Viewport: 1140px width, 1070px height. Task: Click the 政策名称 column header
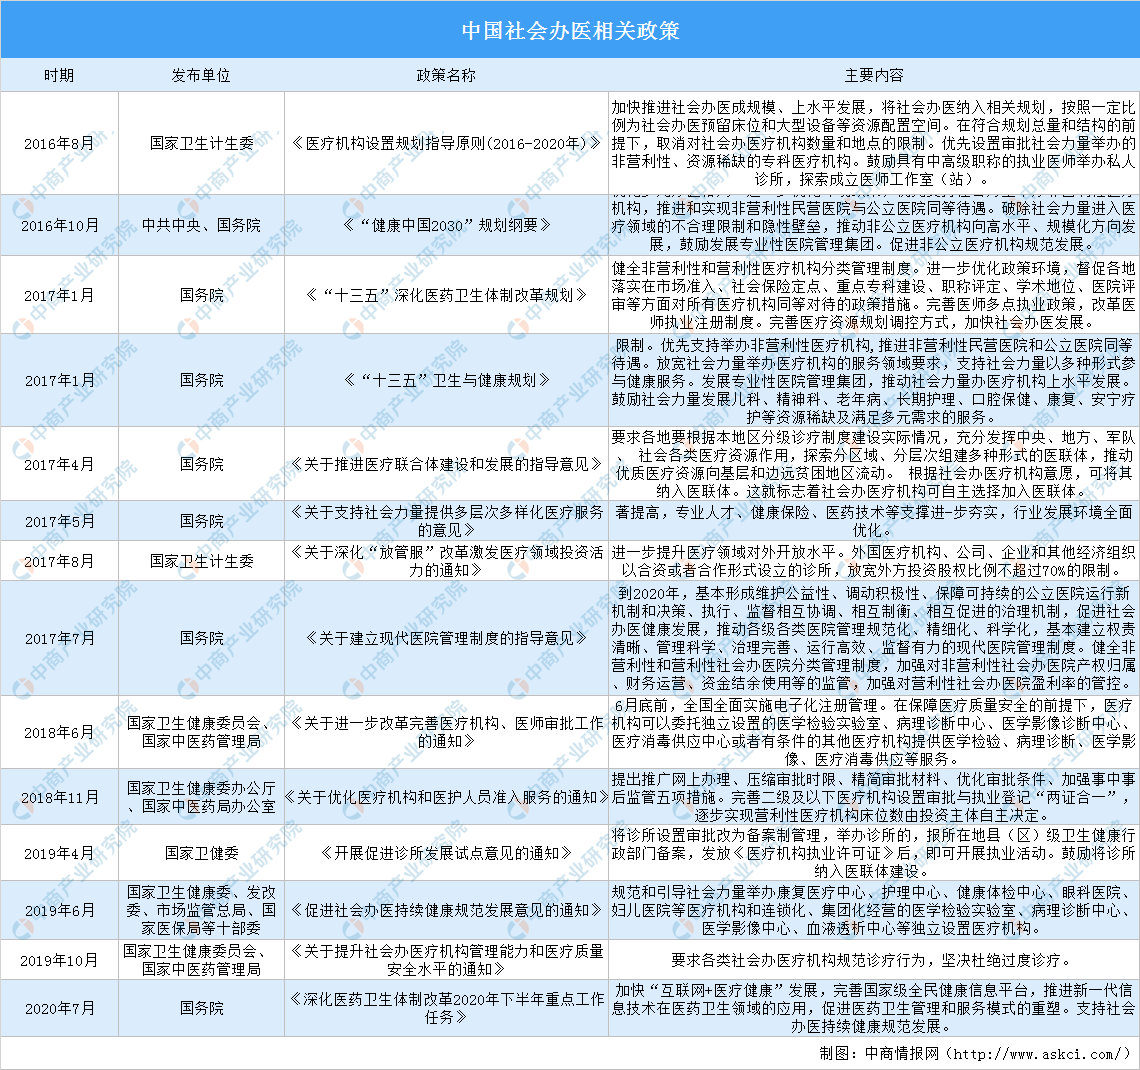[446, 76]
